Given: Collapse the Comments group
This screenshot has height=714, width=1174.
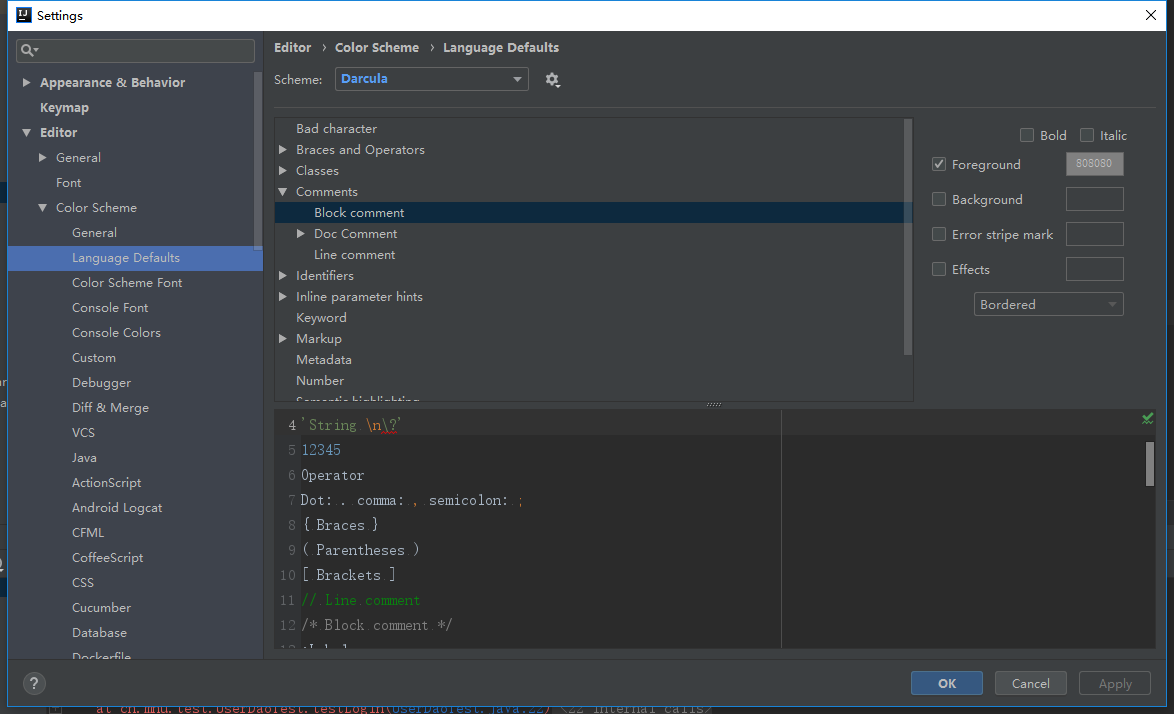Looking at the screenshot, I should pos(283,192).
